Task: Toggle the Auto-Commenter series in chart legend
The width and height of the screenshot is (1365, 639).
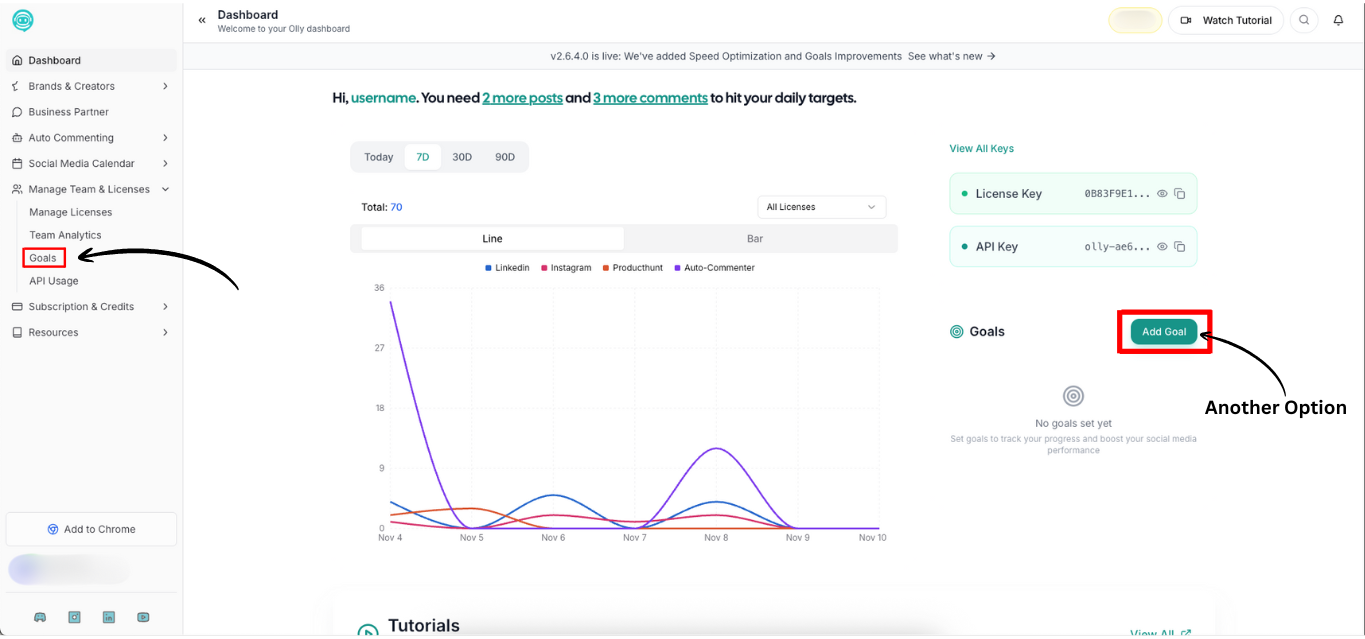Action: [x=715, y=268]
